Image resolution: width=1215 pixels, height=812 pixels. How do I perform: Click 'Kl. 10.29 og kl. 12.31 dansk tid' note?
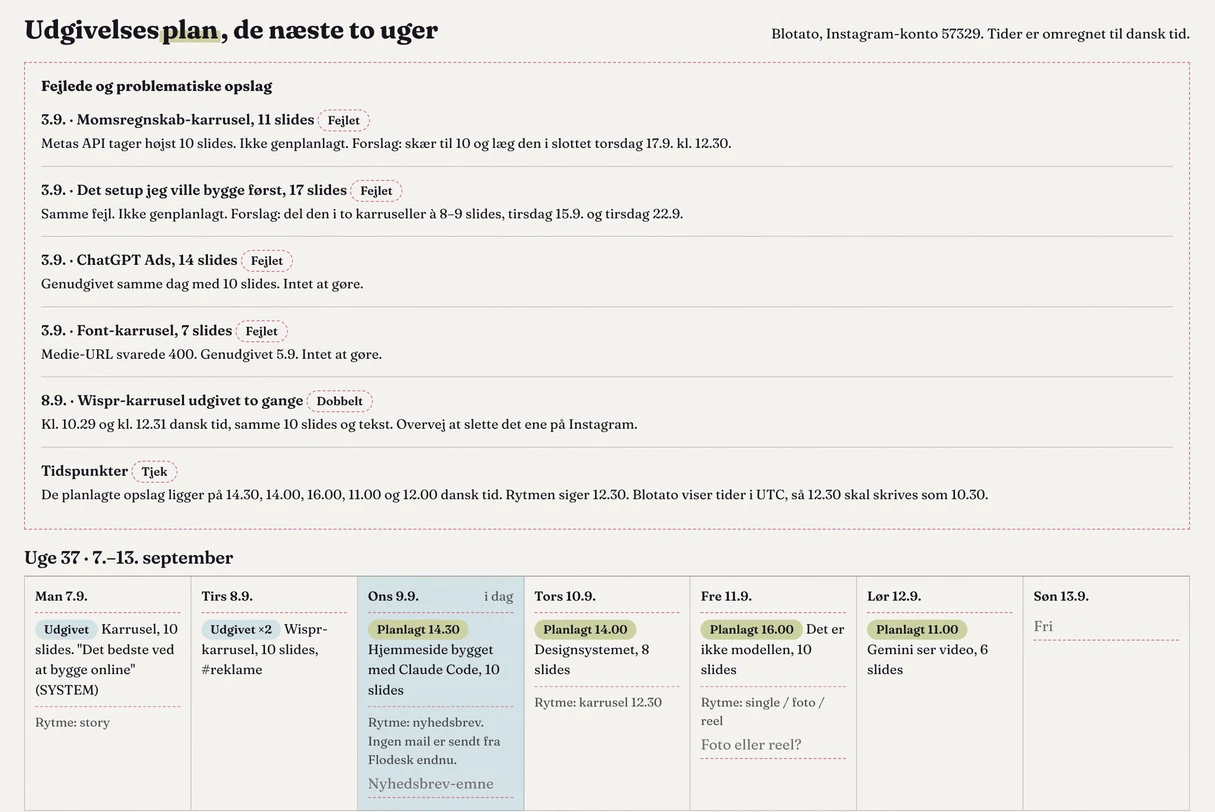(x=339, y=424)
